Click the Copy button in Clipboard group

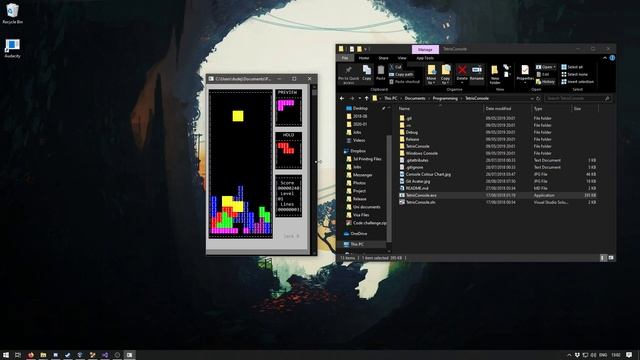coord(367,73)
